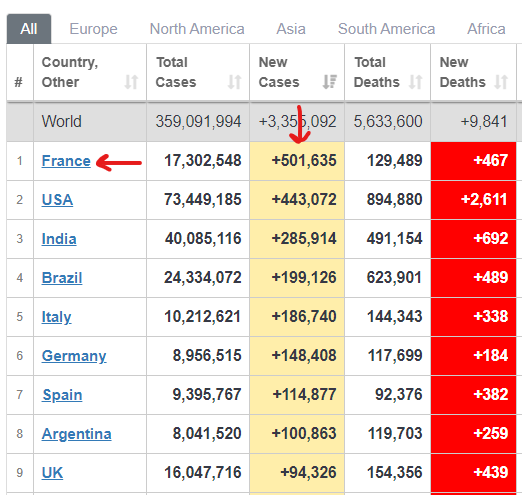
Task: Sort by Total Cases arrows icon
Action: tap(234, 82)
